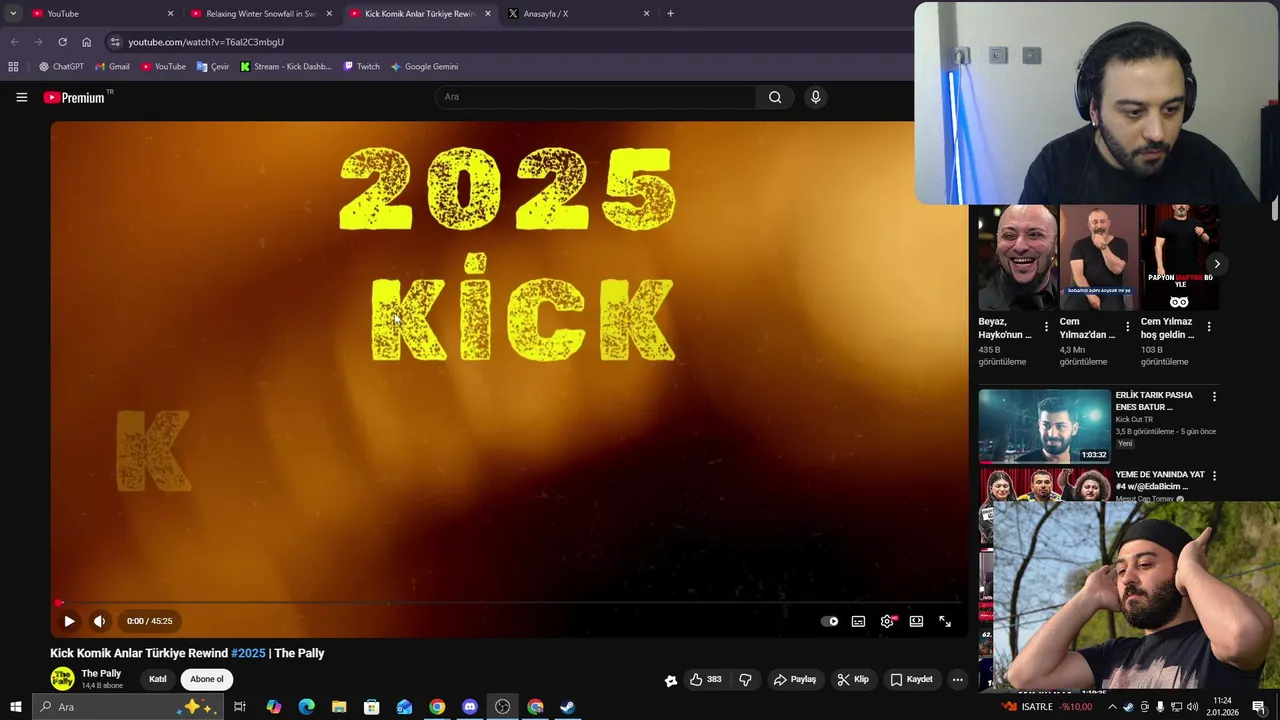Image resolution: width=1280 pixels, height=720 pixels.
Task: Close the Relaxing Winter Snowfall tab
Action: pyautogui.click(x=329, y=14)
